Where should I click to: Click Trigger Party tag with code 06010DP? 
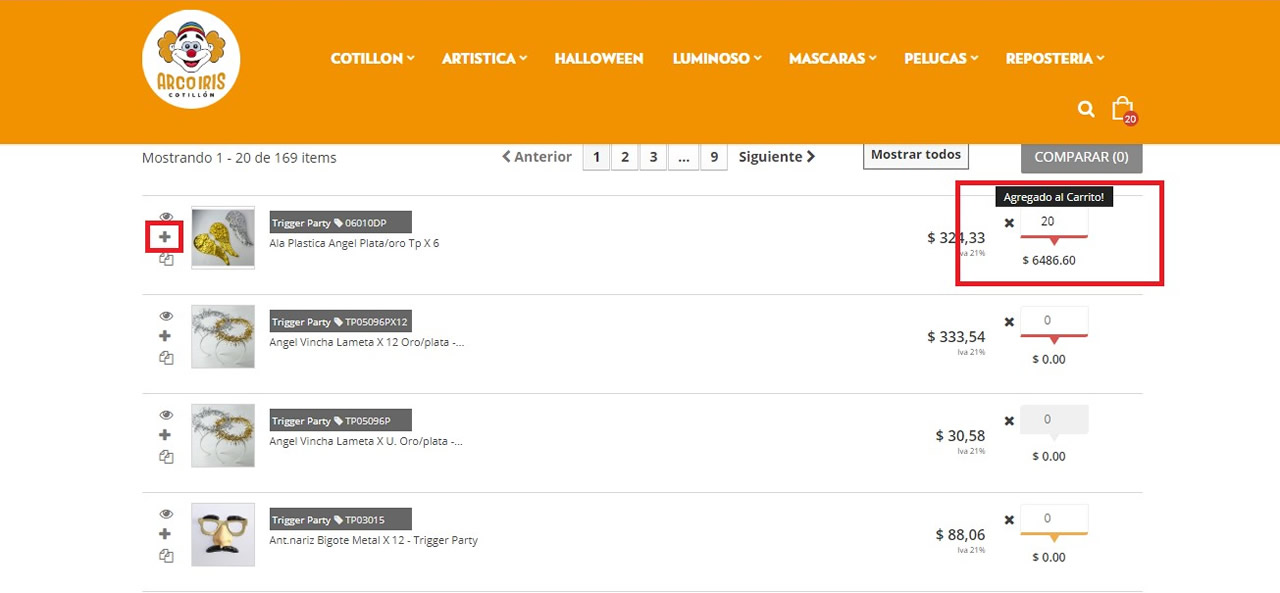340,223
